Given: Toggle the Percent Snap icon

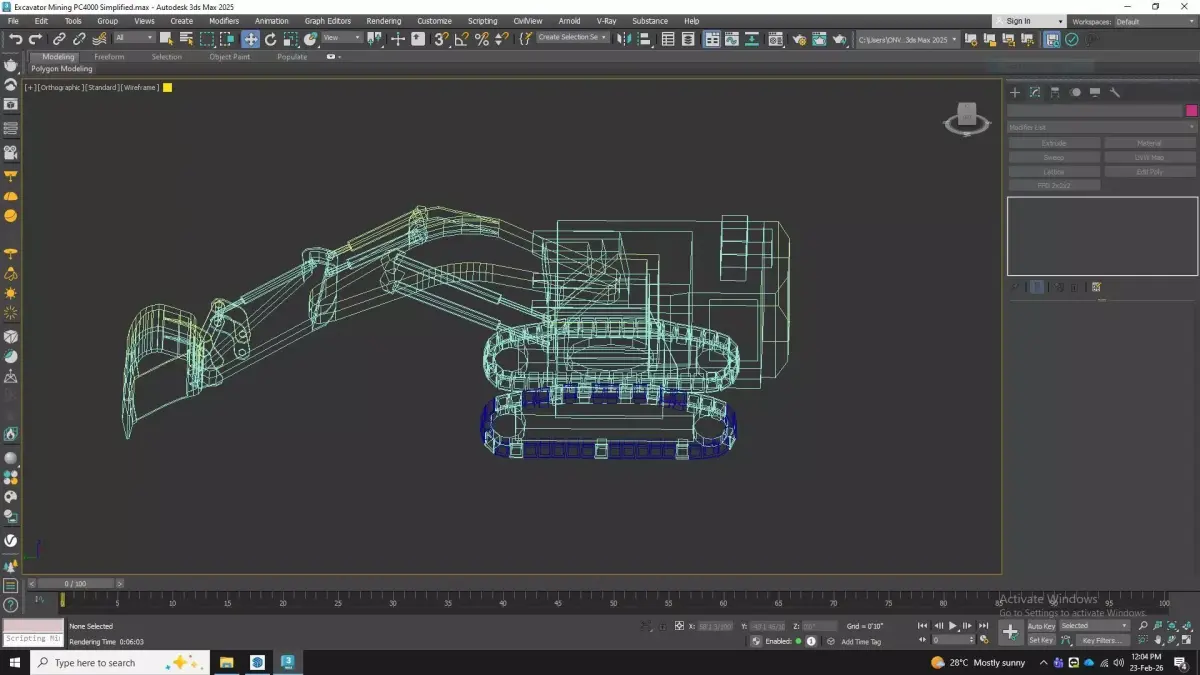Looking at the screenshot, I should [482, 39].
